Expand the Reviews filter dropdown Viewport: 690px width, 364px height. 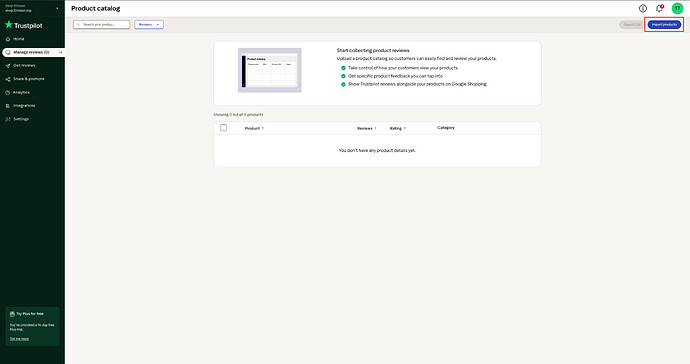[x=149, y=25]
